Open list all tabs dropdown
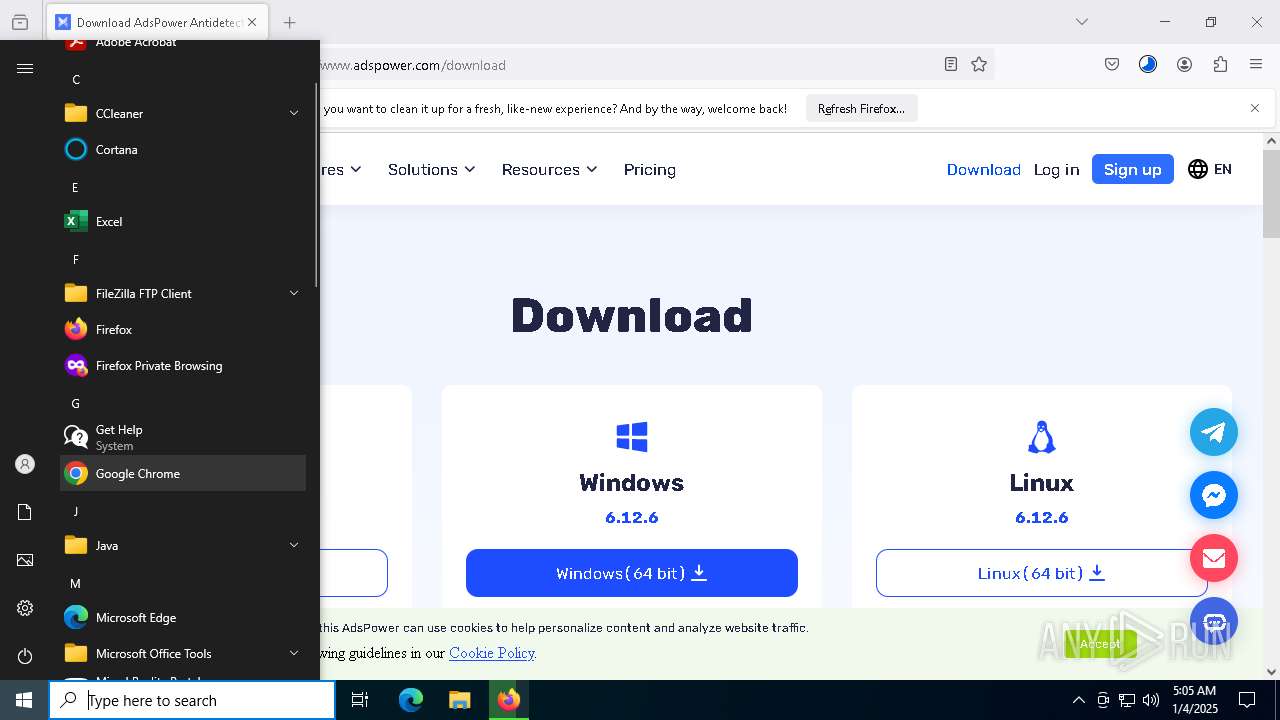1280x720 pixels. (x=1082, y=22)
